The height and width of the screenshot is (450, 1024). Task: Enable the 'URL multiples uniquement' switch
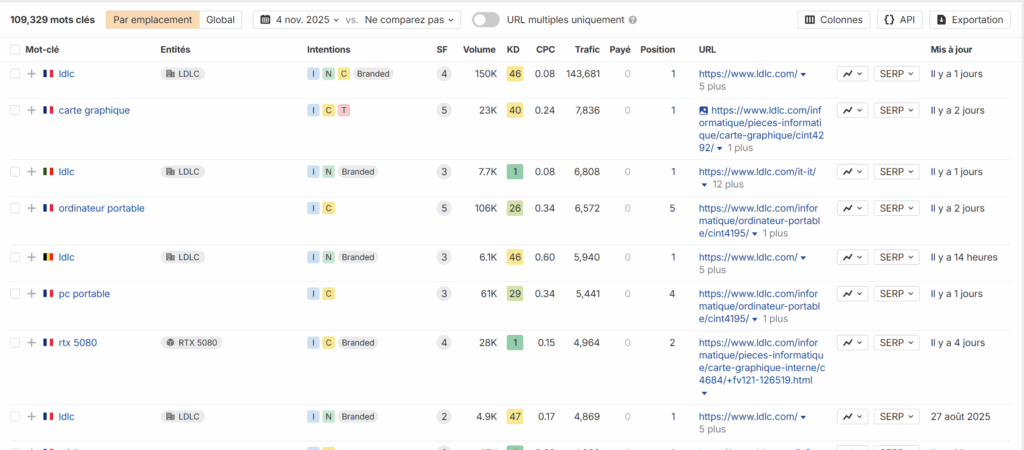coord(486,20)
